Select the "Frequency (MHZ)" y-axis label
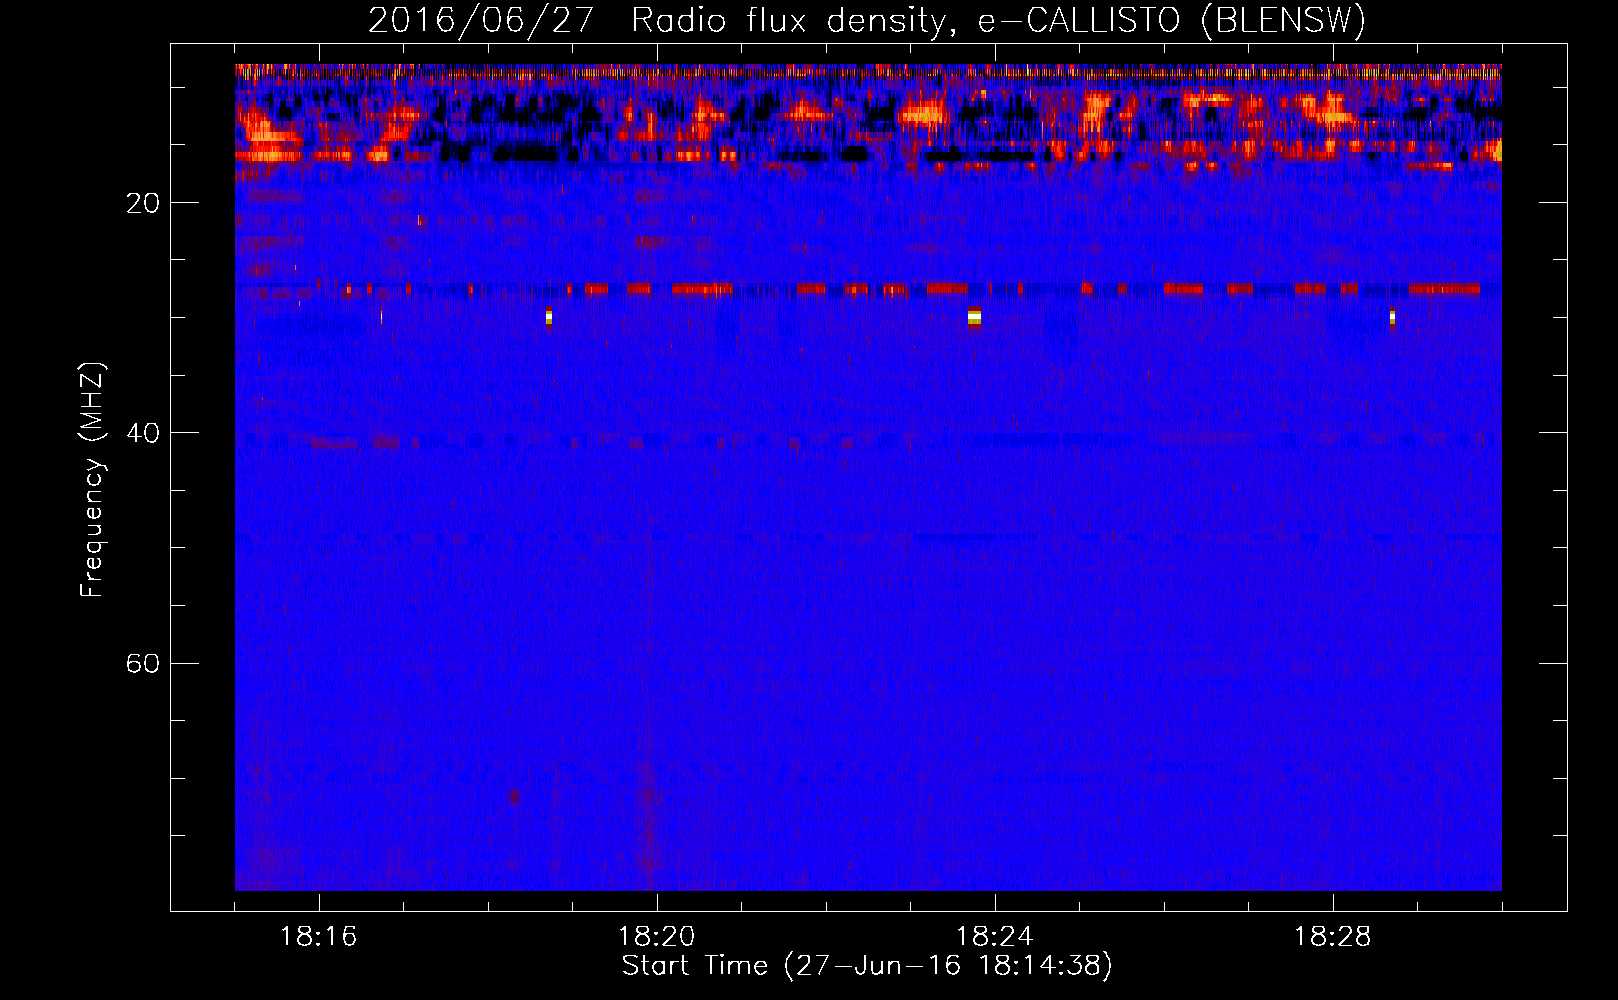This screenshot has height=1000, width=1618. [x=91, y=479]
